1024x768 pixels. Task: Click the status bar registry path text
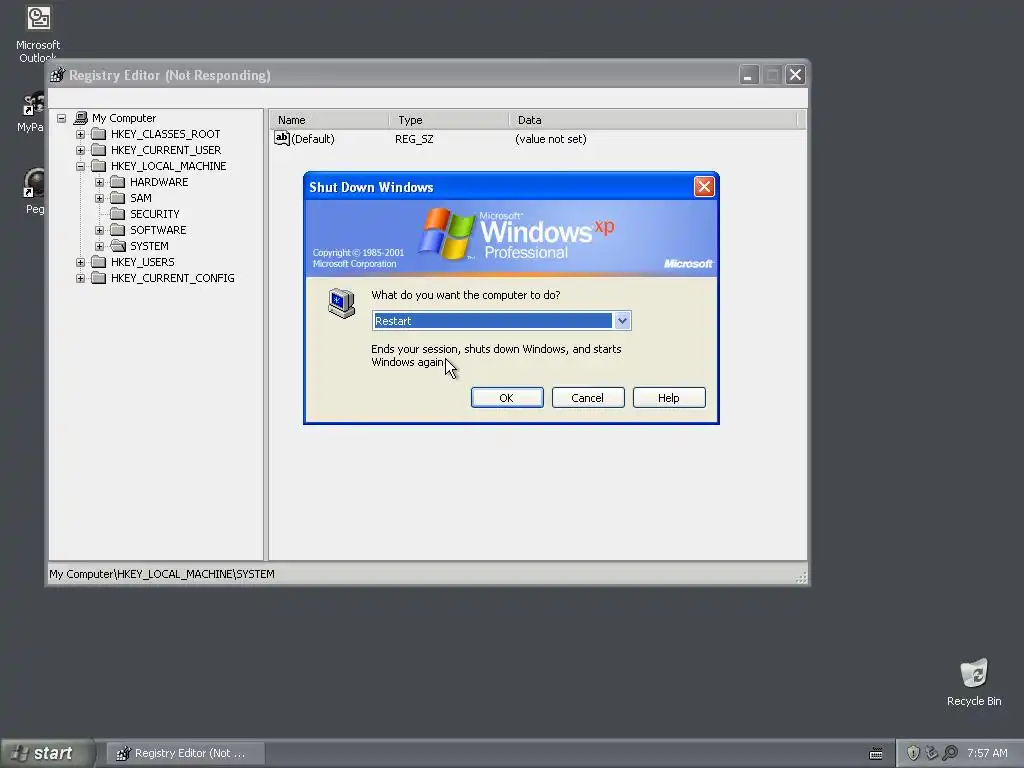coord(162,574)
